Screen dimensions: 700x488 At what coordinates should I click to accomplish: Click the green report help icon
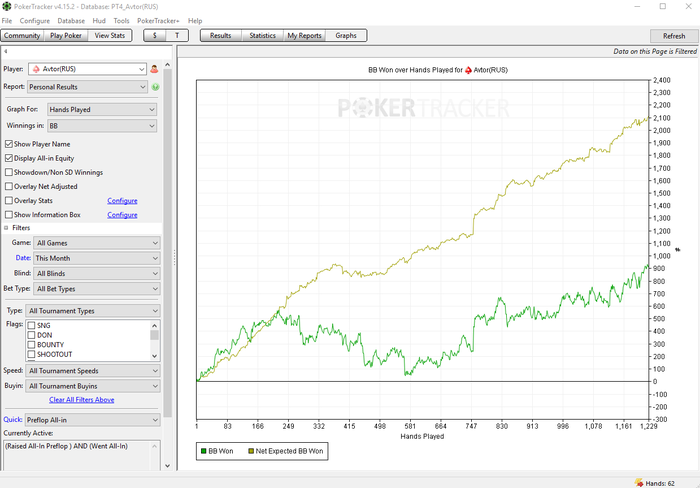coord(155,87)
